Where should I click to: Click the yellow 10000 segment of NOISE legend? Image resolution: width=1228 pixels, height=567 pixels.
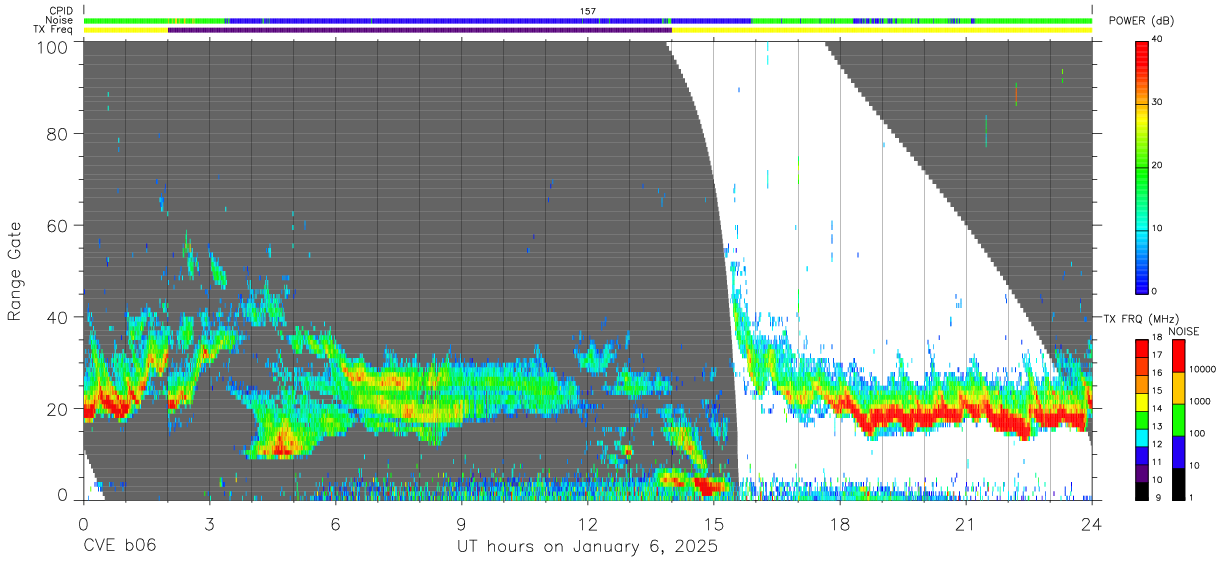tap(1177, 388)
